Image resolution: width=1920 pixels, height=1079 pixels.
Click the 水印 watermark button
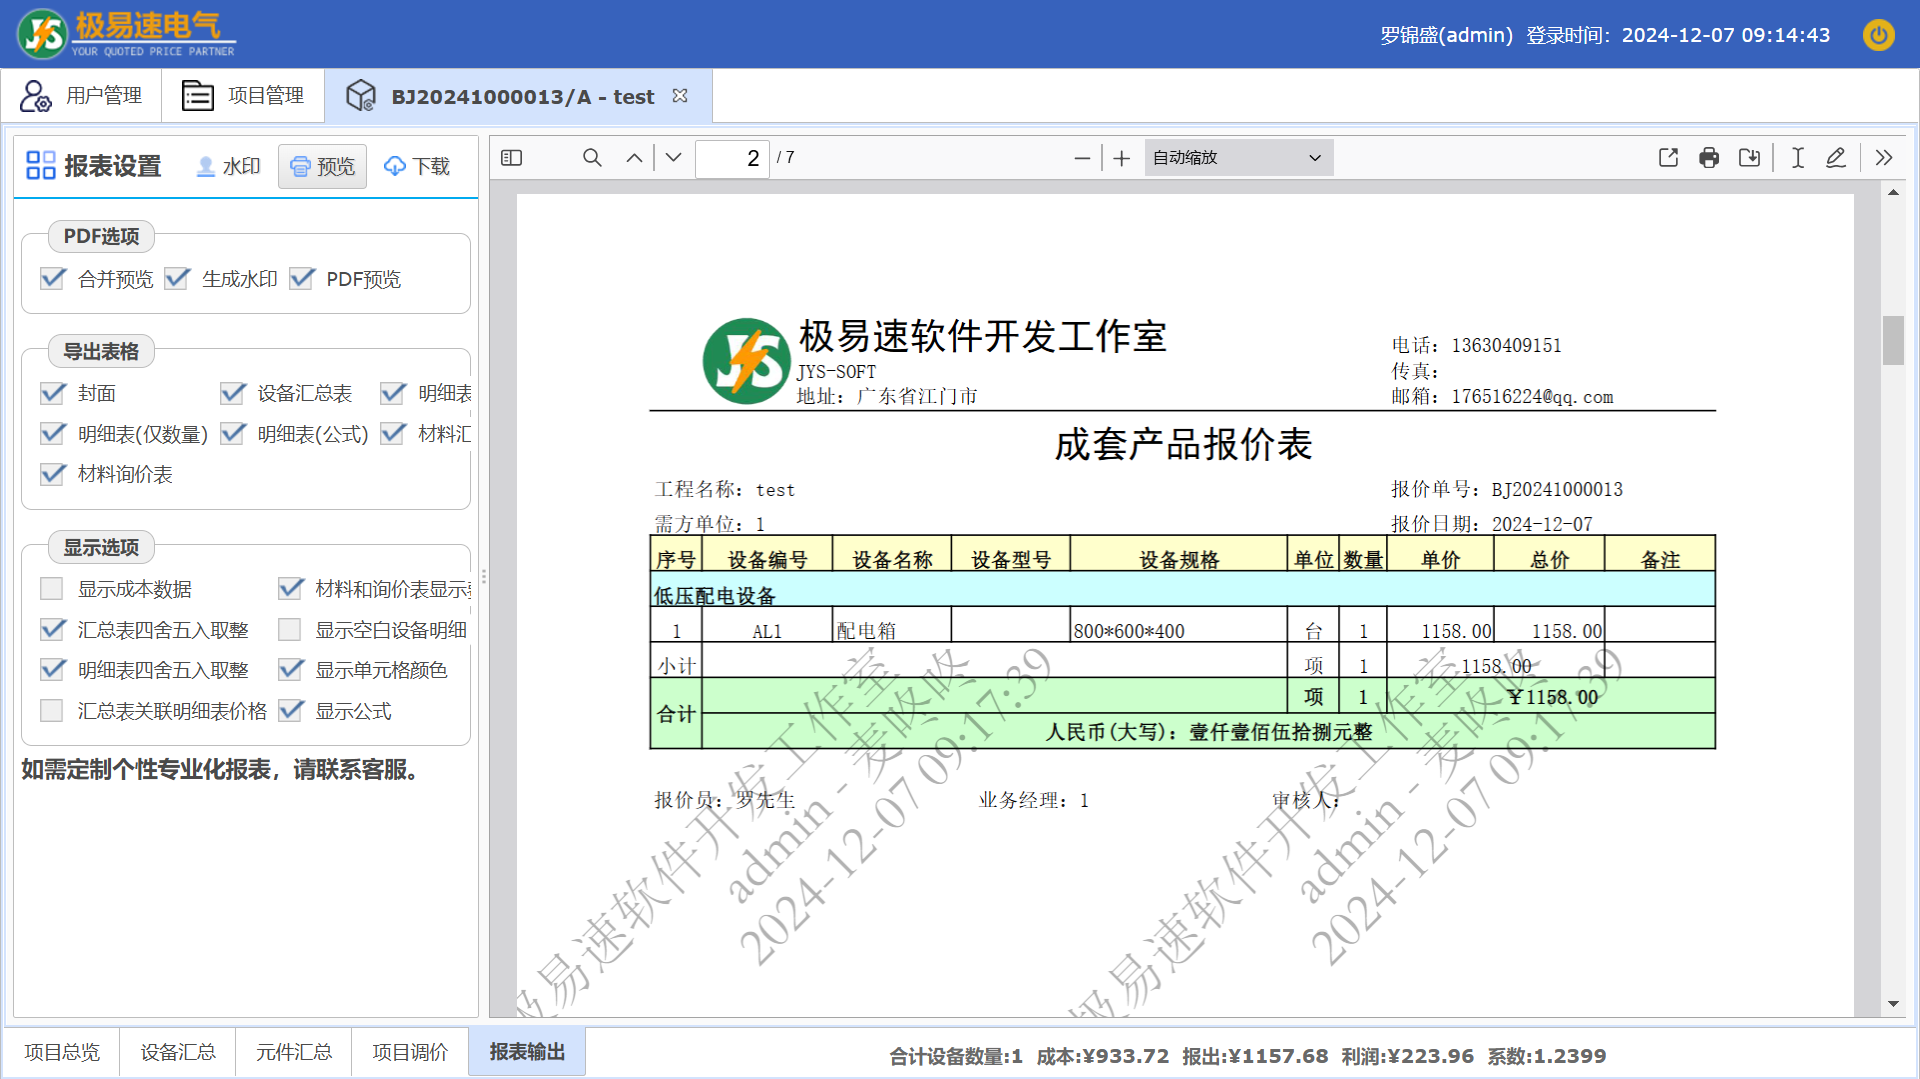coord(228,166)
